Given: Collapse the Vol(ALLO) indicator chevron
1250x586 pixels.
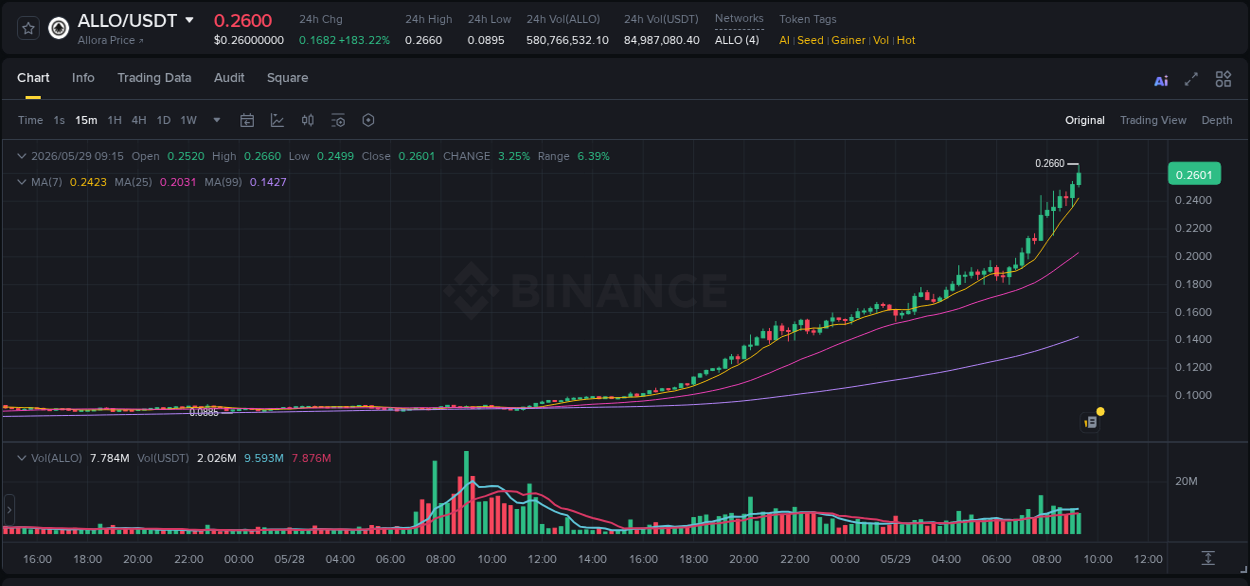Looking at the screenshot, I should pos(22,458).
